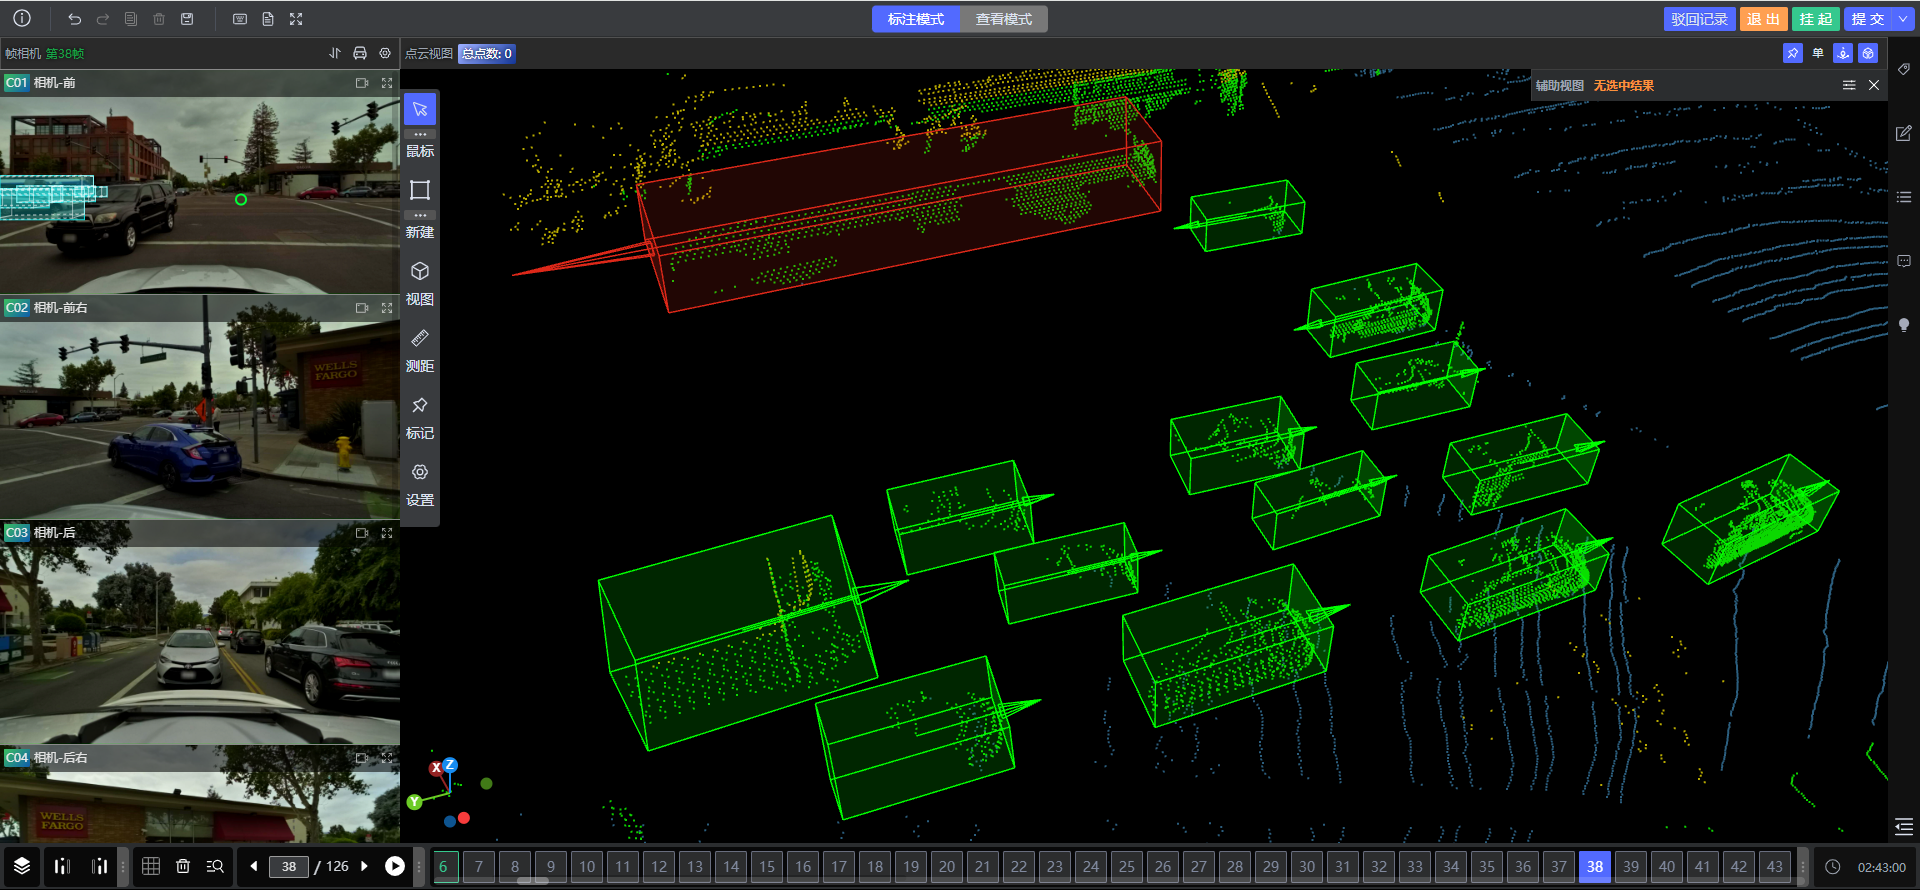
Task: Click the 测距 ruler measurement tool
Action: click(x=420, y=339)
